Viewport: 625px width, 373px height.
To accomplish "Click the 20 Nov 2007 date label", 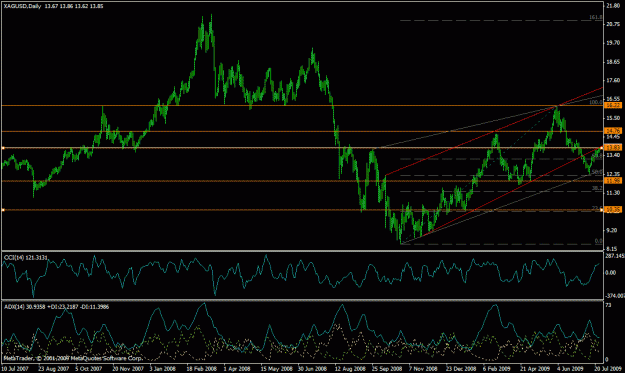I will [127, 369].
